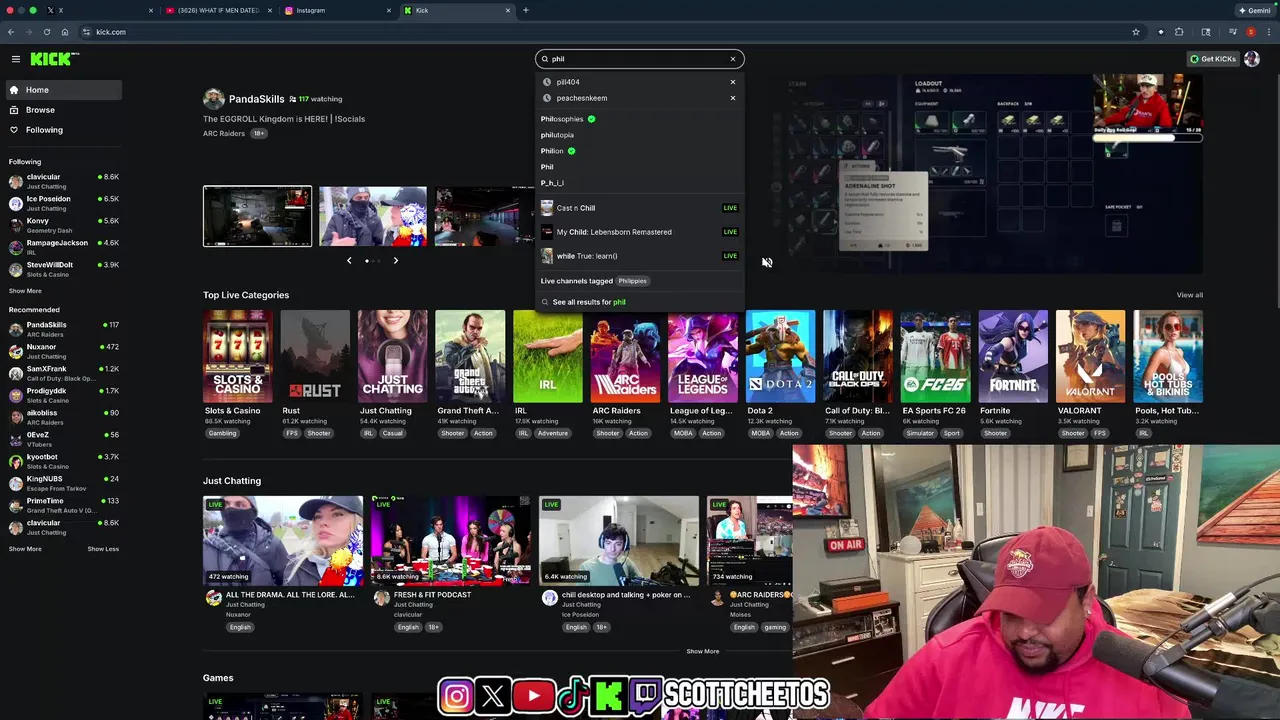Expand Following list with Show More
Image resolution: width=1280 pixels, height=720 pixels.
[25, 291]
